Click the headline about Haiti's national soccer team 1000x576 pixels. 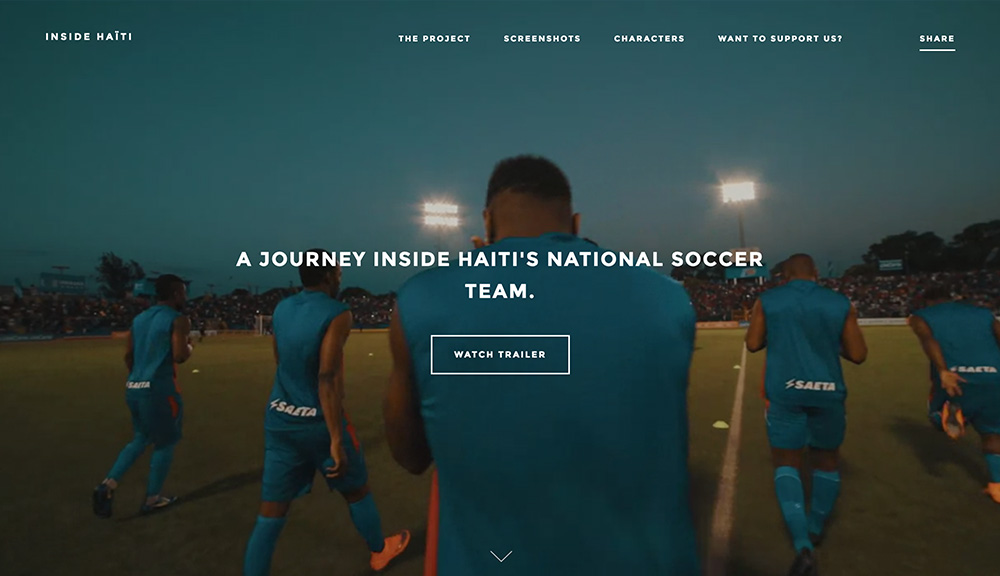(499, 275)
